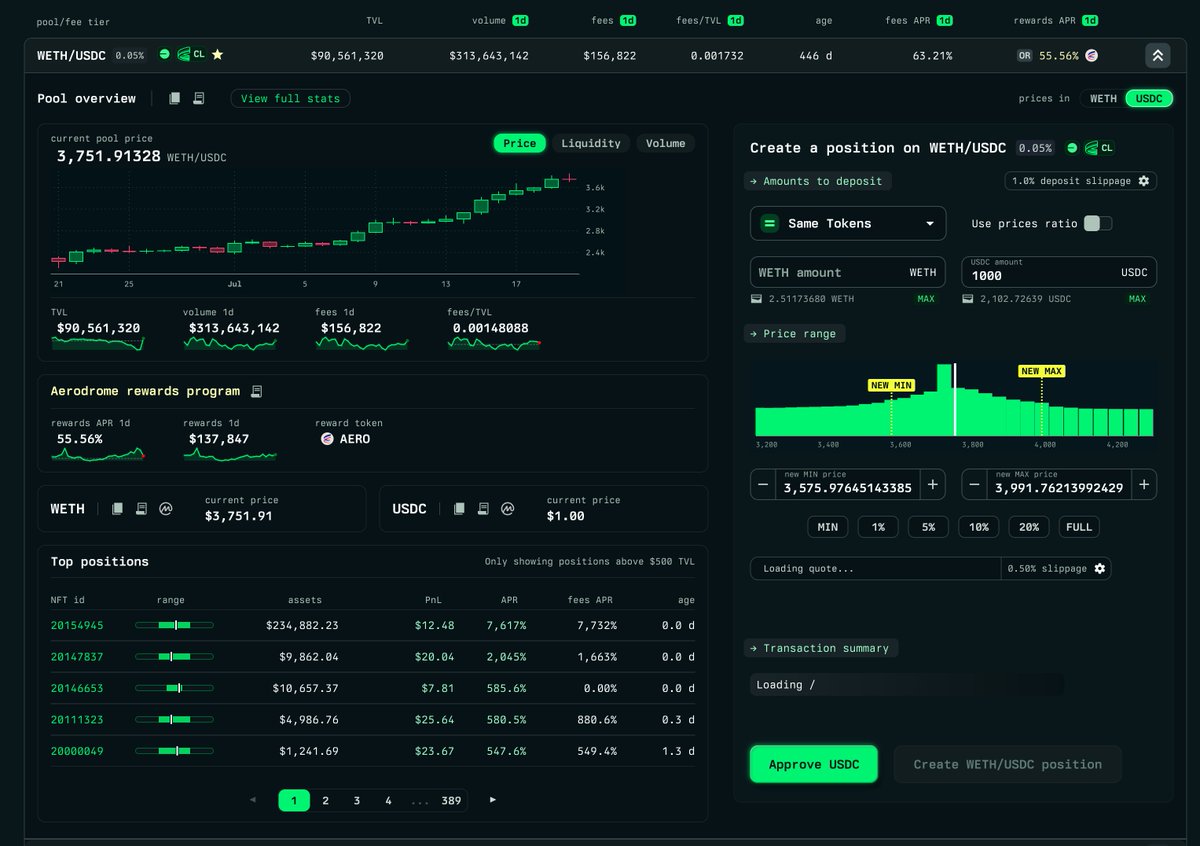The height and width of the screenshot is (846, 1200).
Task: Select the Volume chart tab
Action: (x=665, y=143)
